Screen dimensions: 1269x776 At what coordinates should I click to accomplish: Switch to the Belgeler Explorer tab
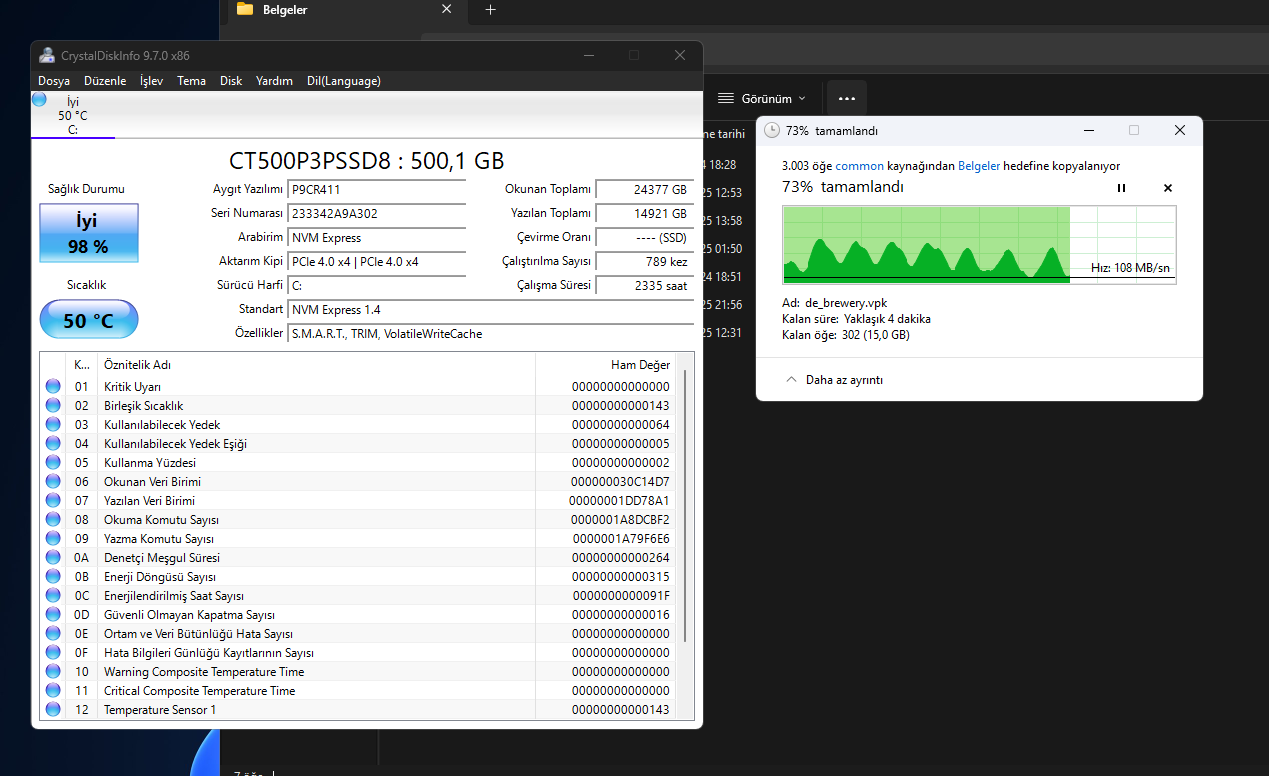pos(343,11)
